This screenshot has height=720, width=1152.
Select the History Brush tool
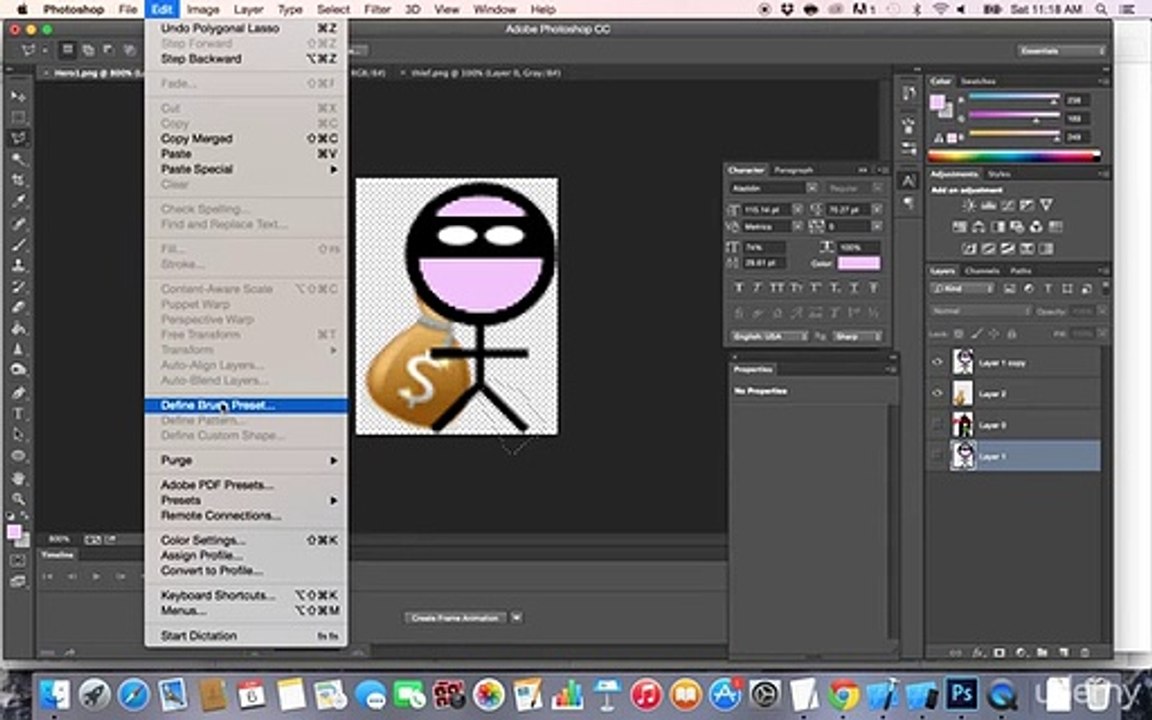(x=18, y=287)
